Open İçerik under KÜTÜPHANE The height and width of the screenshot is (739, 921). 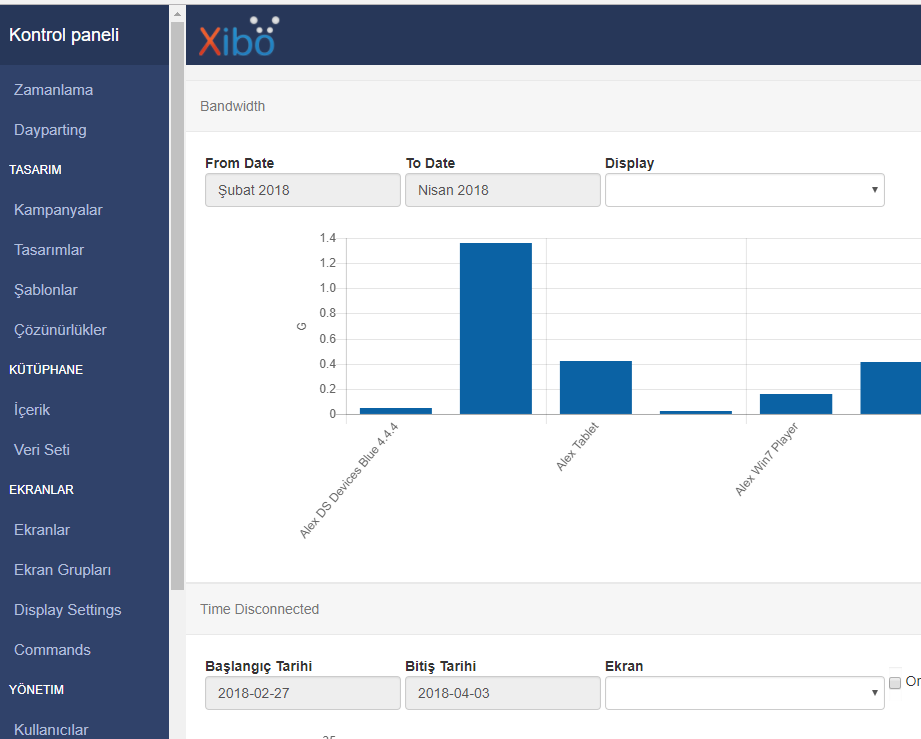tap(34, 409)
